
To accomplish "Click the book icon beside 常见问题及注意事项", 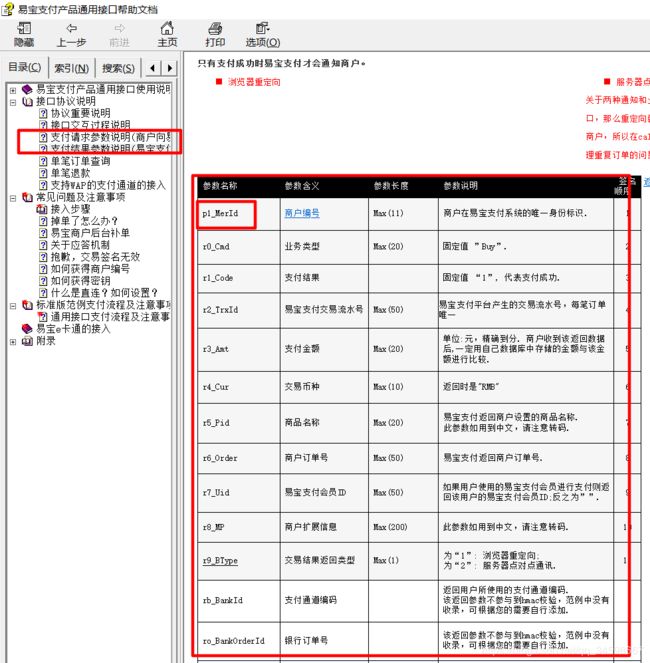I will [x=27, y=197].
